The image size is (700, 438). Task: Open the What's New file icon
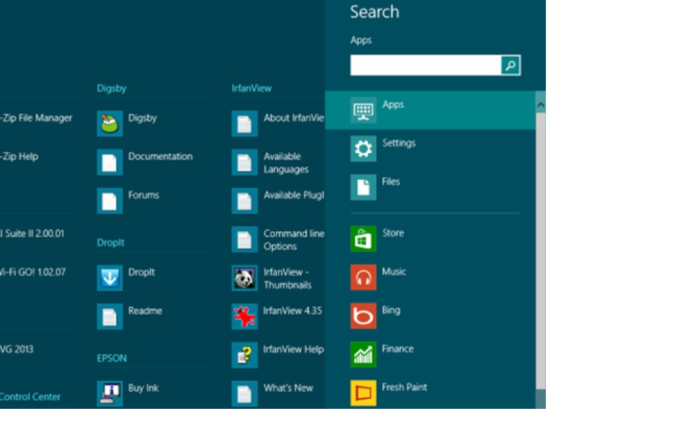coord(245,393)
